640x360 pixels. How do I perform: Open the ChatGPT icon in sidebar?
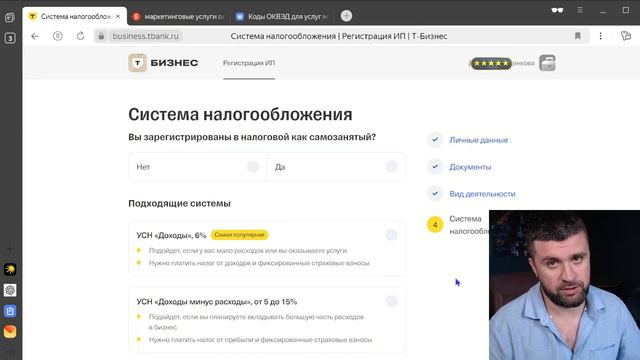pos(10,290)
